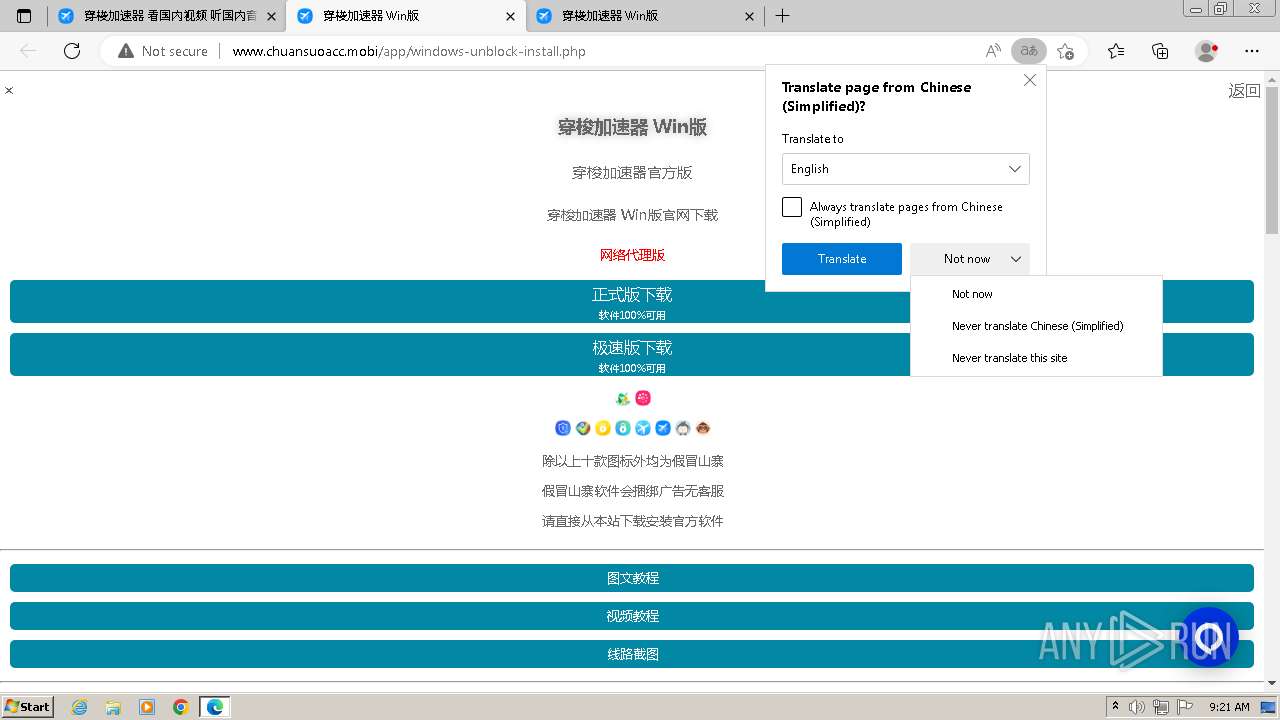
Task: Click the blue shield app icon
Action: [x=563, y=428]
